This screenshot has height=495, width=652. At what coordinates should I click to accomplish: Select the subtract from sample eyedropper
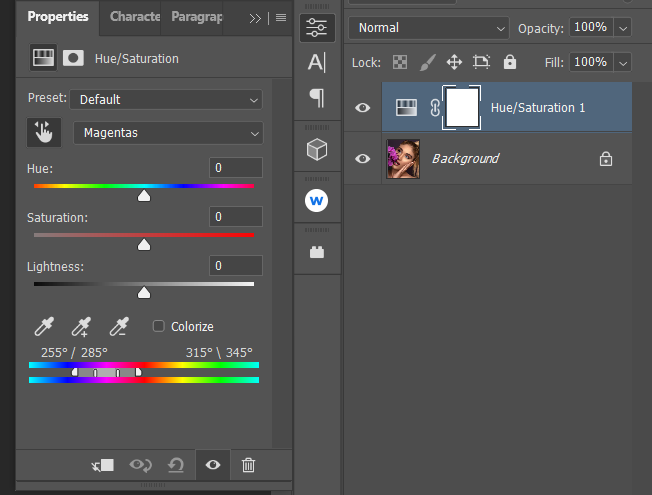coord(119,326)
